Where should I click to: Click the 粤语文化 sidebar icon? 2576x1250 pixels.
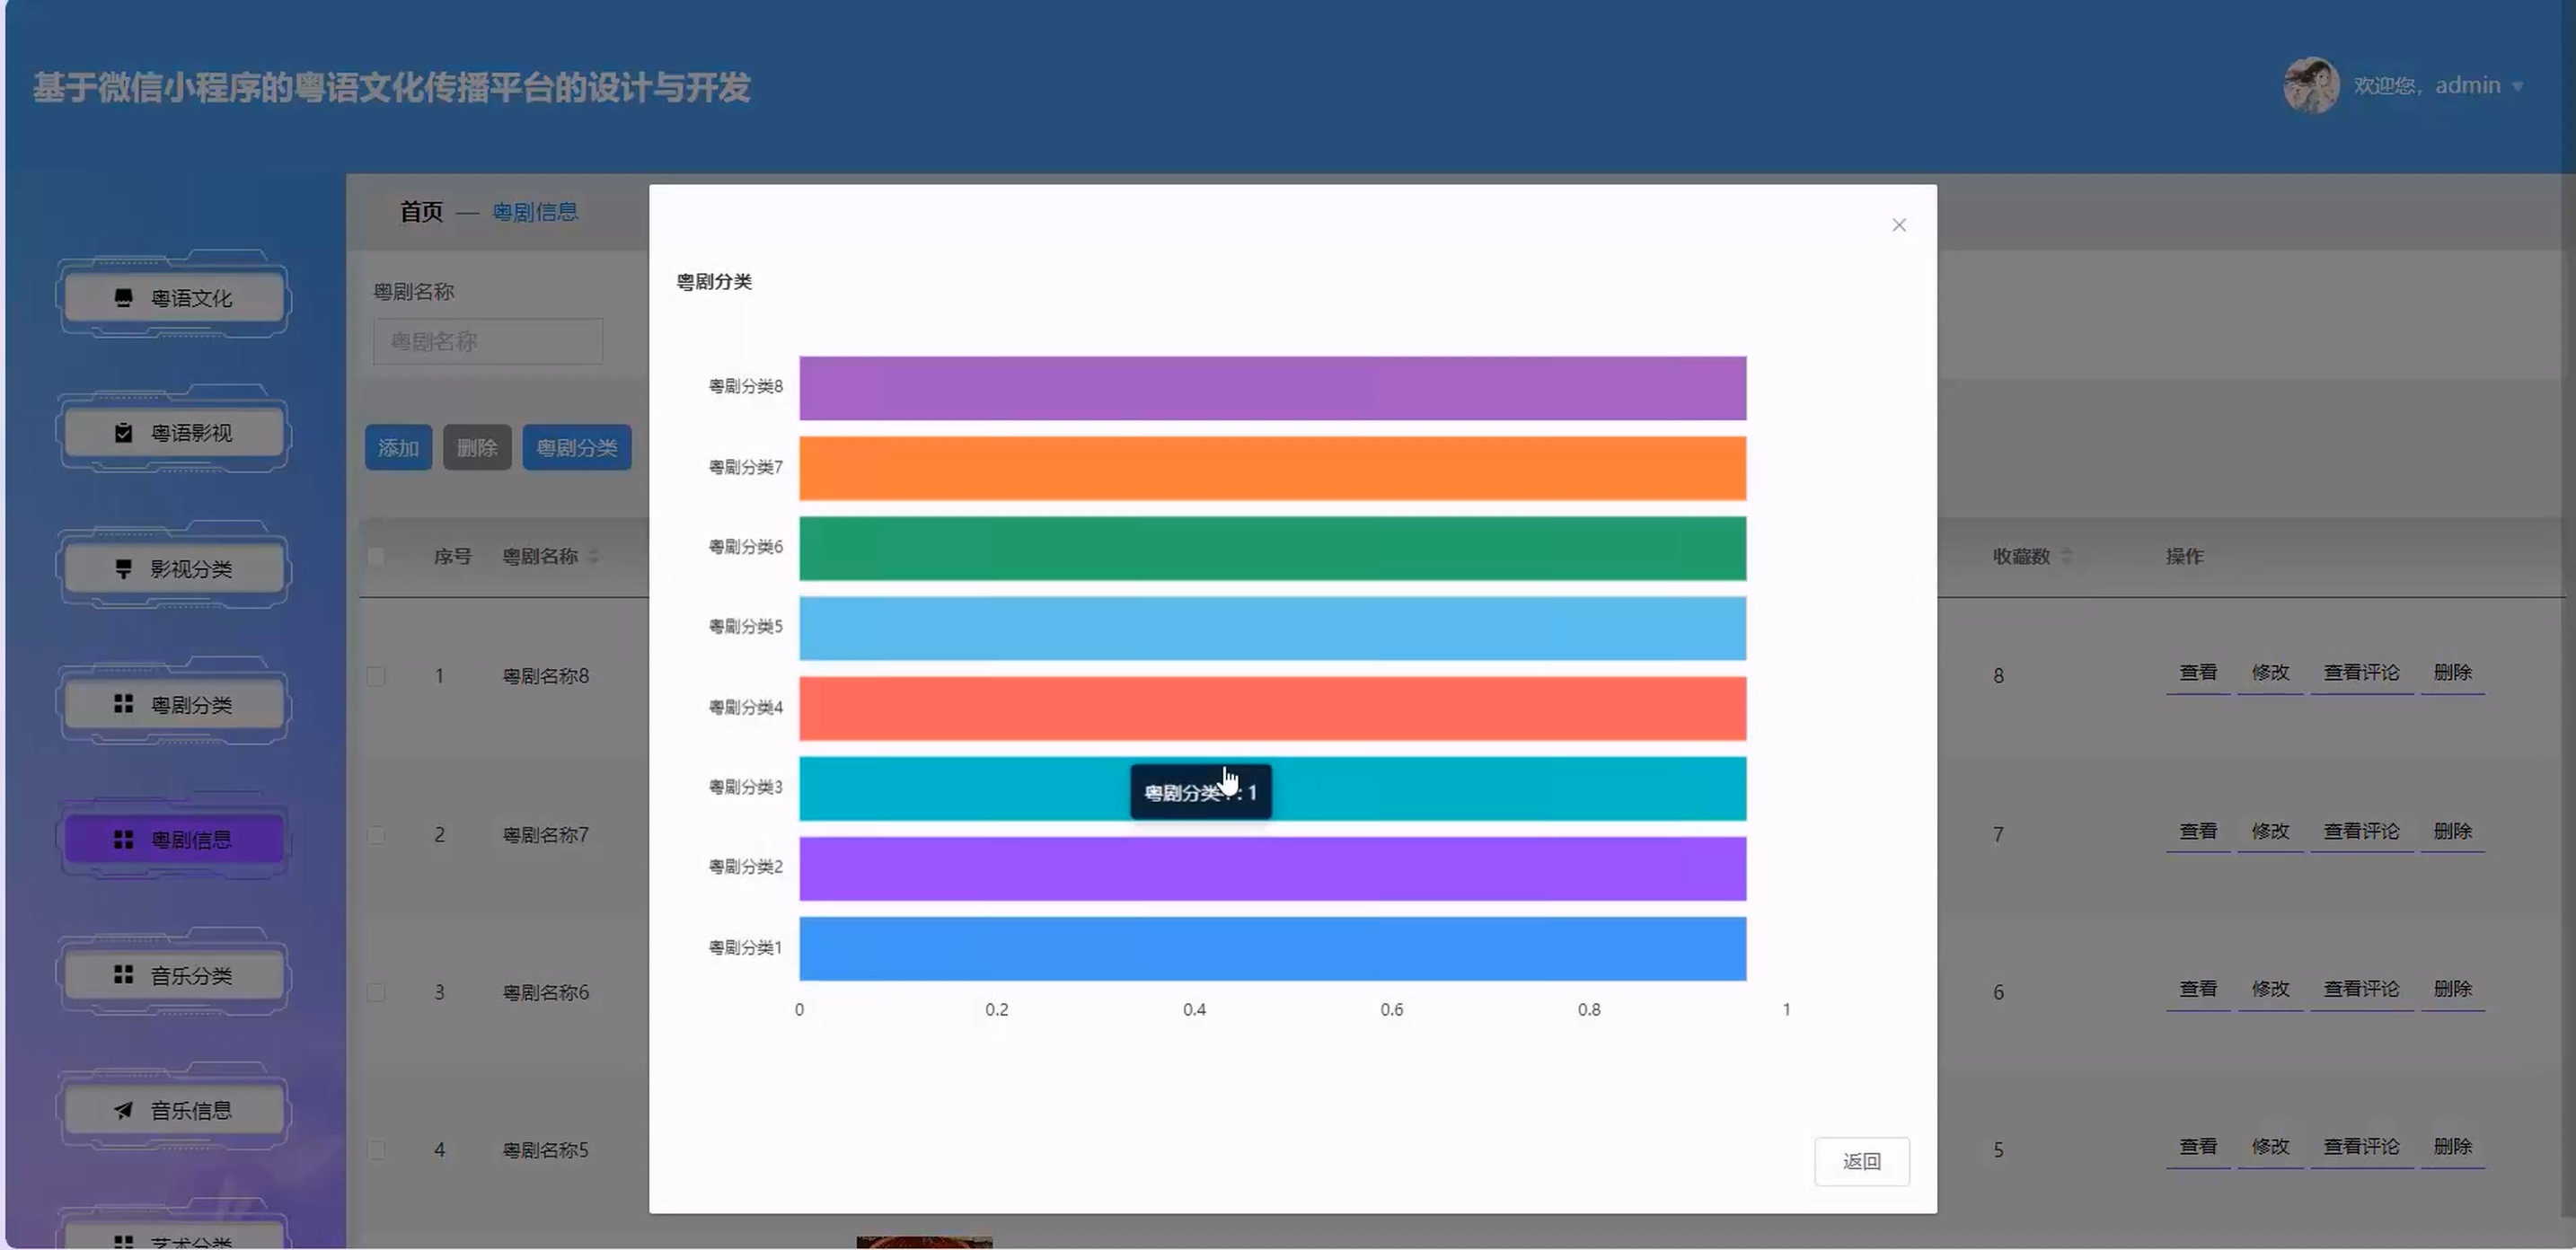tap(123, 298)
